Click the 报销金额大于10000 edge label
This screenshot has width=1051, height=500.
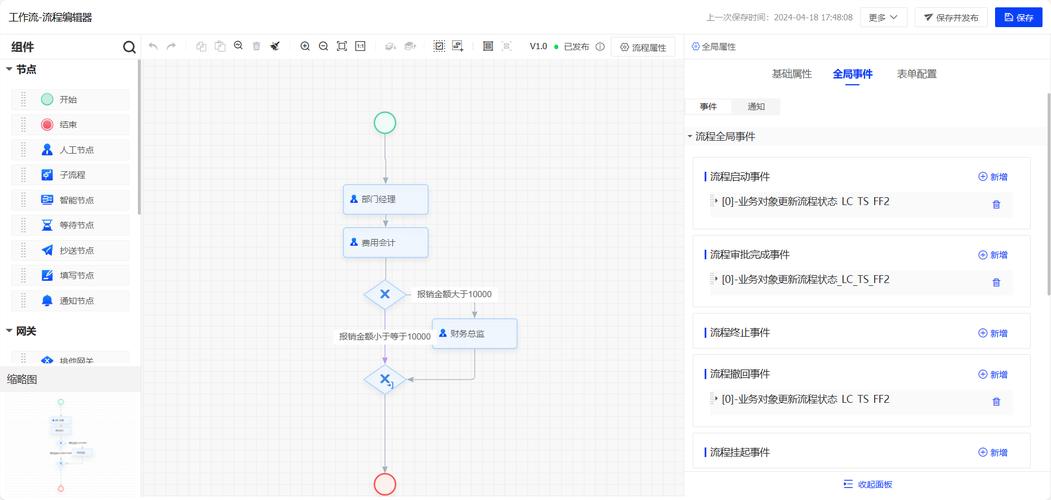(x=456, y=294)
